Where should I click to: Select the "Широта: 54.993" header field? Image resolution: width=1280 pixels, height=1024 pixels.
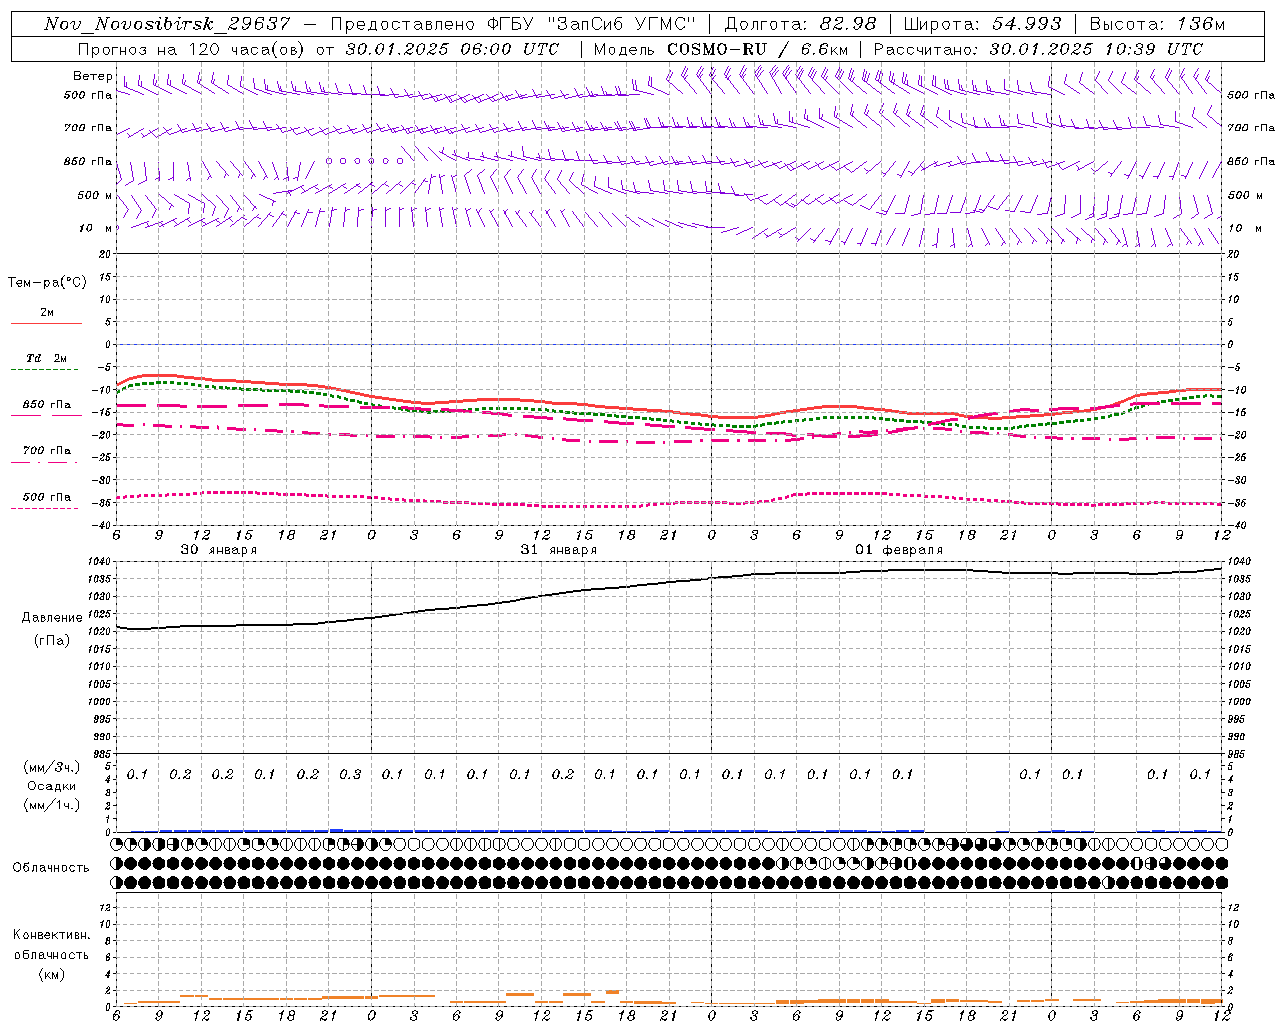(x=982, y=24)
